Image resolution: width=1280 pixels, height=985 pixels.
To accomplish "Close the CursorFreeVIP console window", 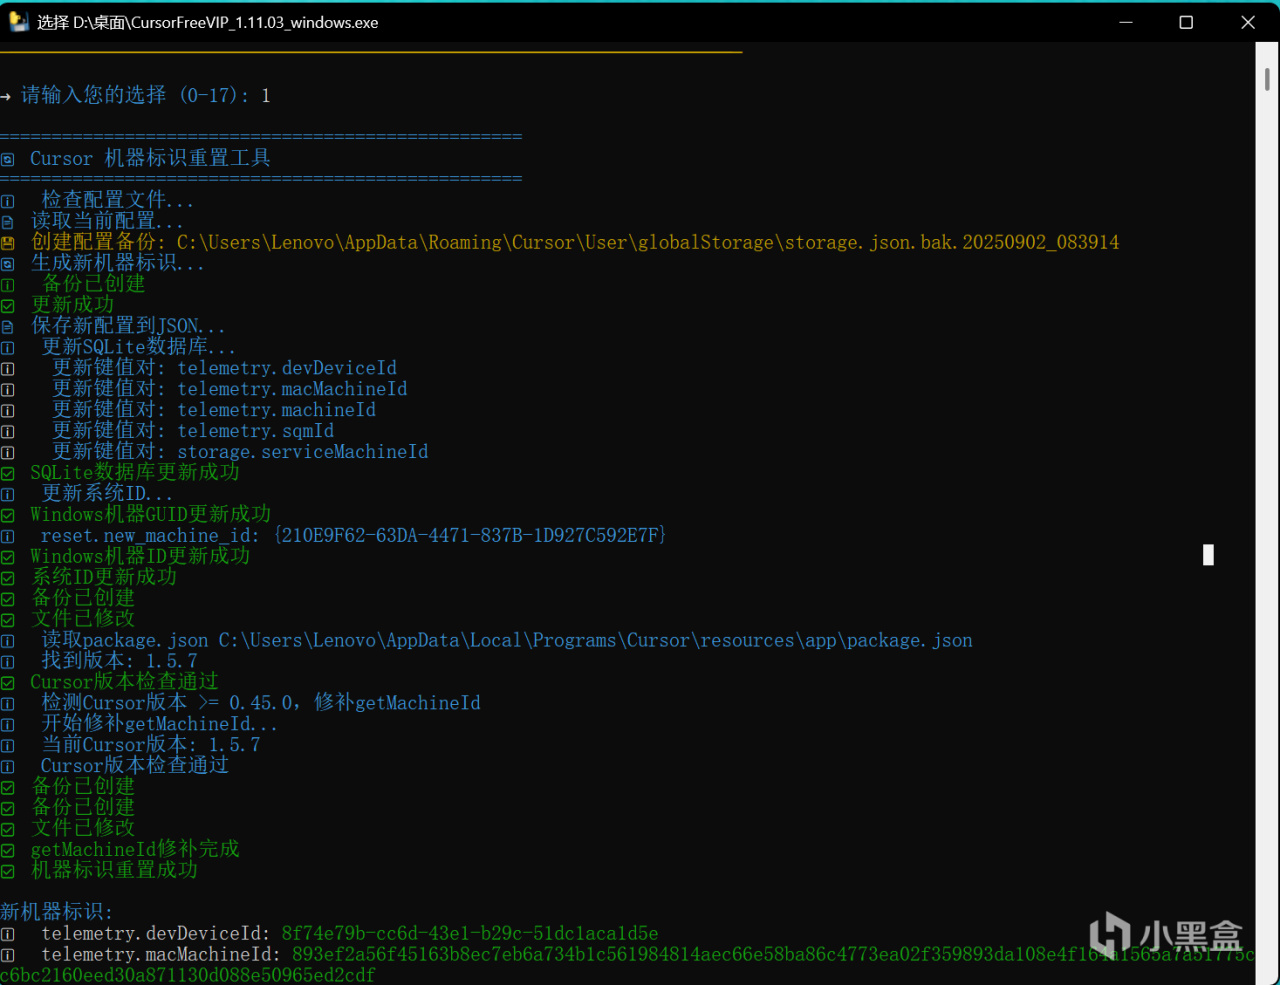I will tap(1248, 22).
